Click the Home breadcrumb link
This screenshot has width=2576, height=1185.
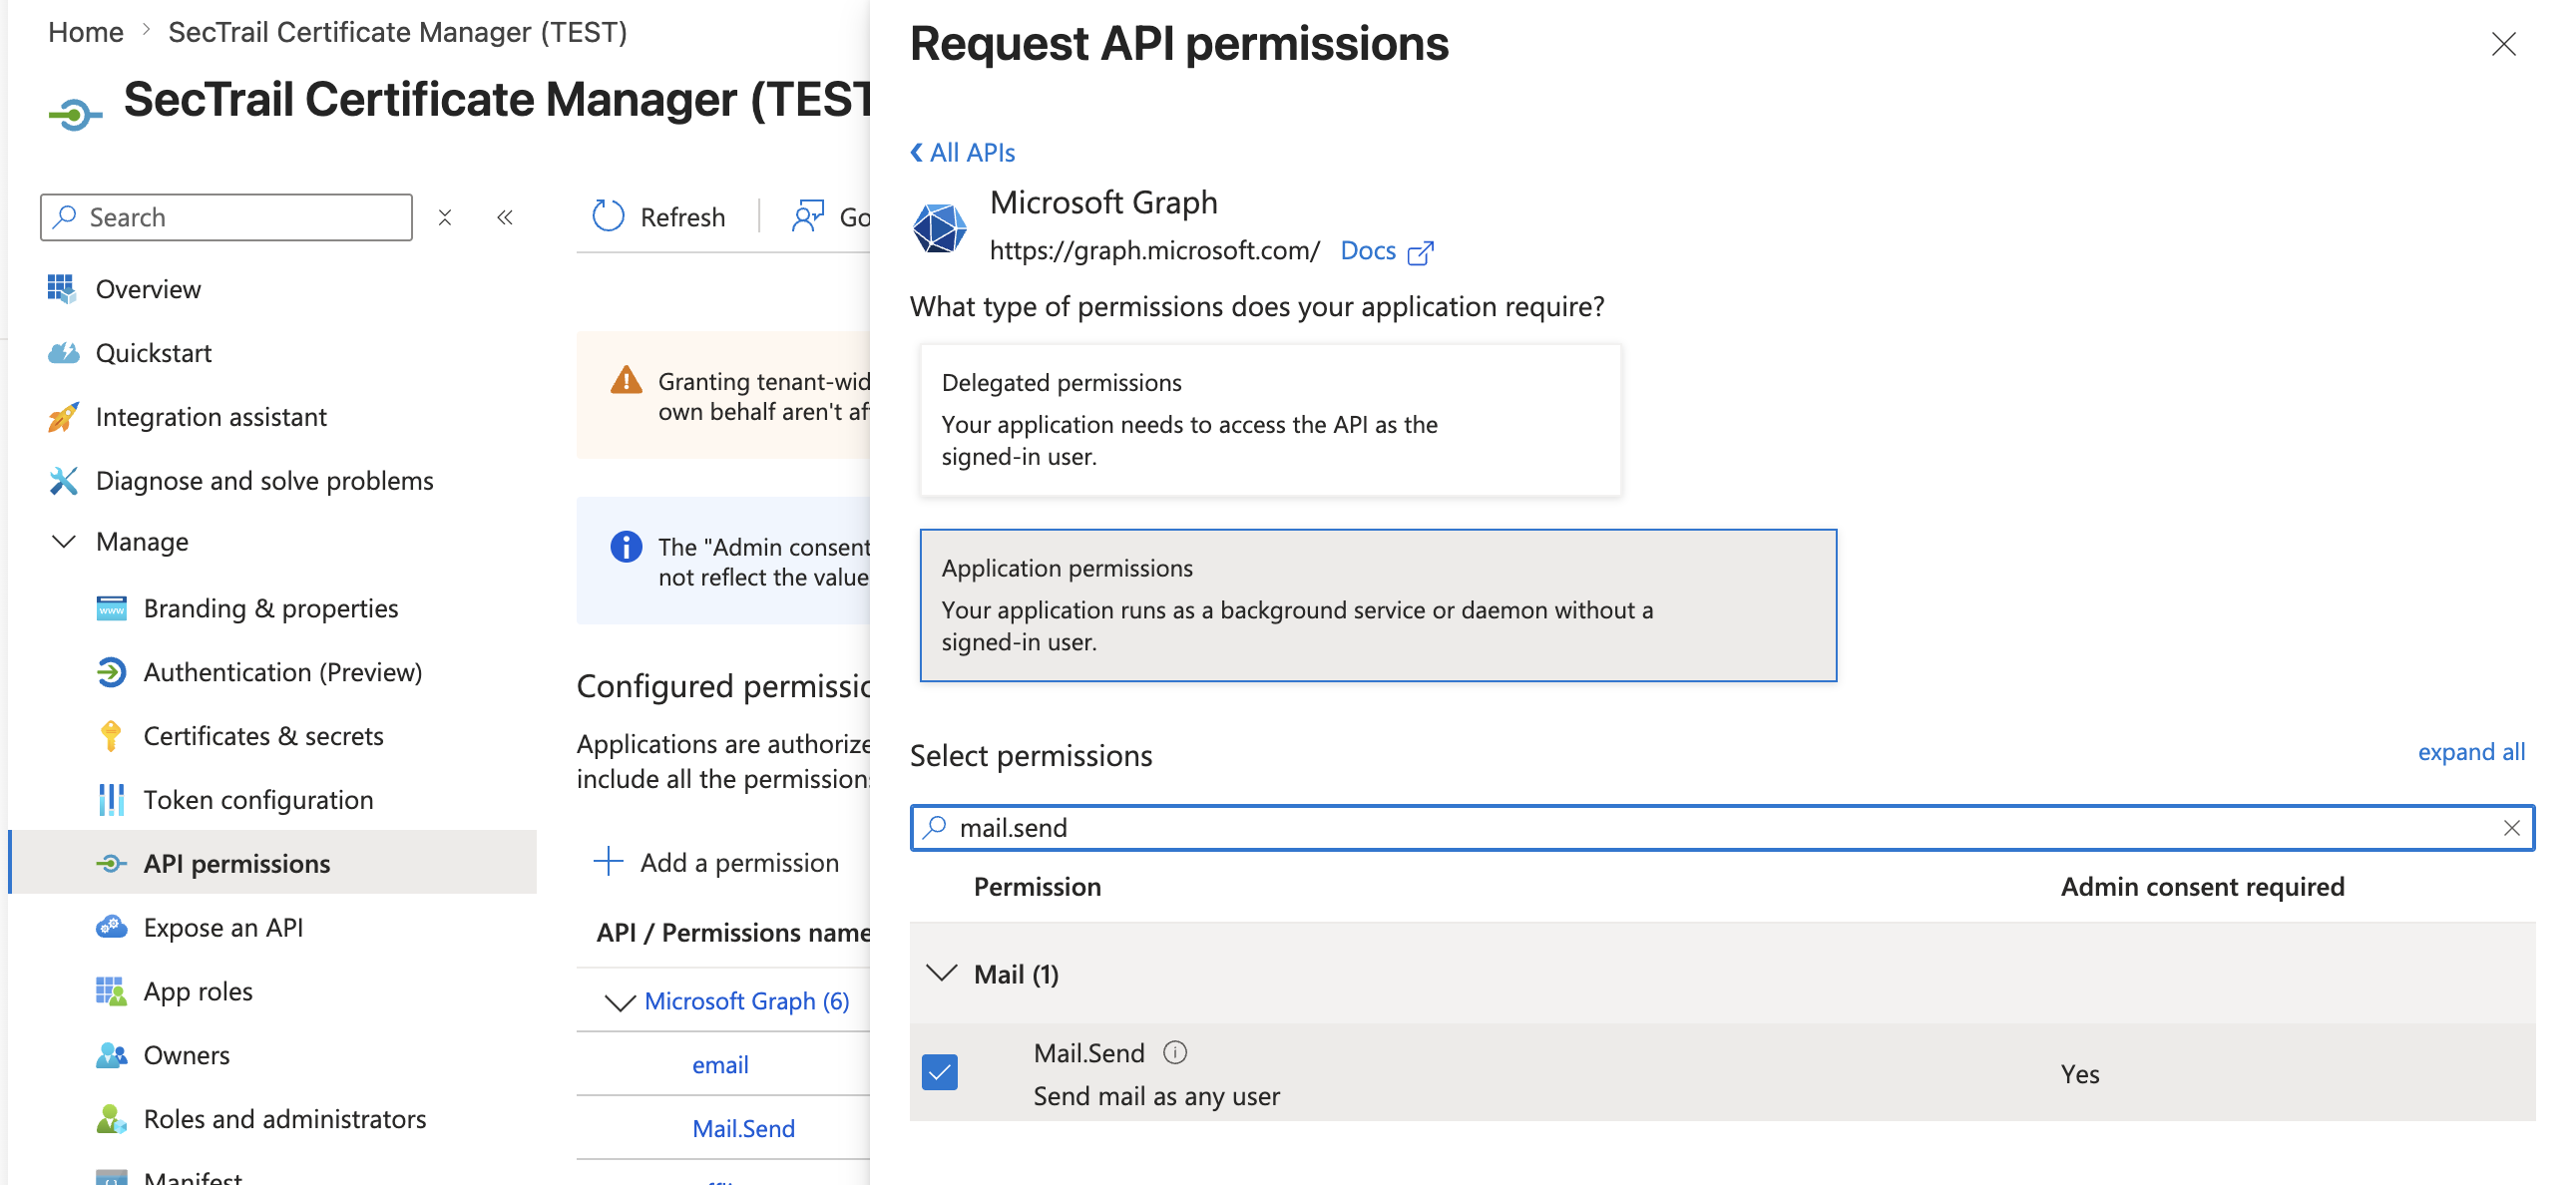pos(86,32)
